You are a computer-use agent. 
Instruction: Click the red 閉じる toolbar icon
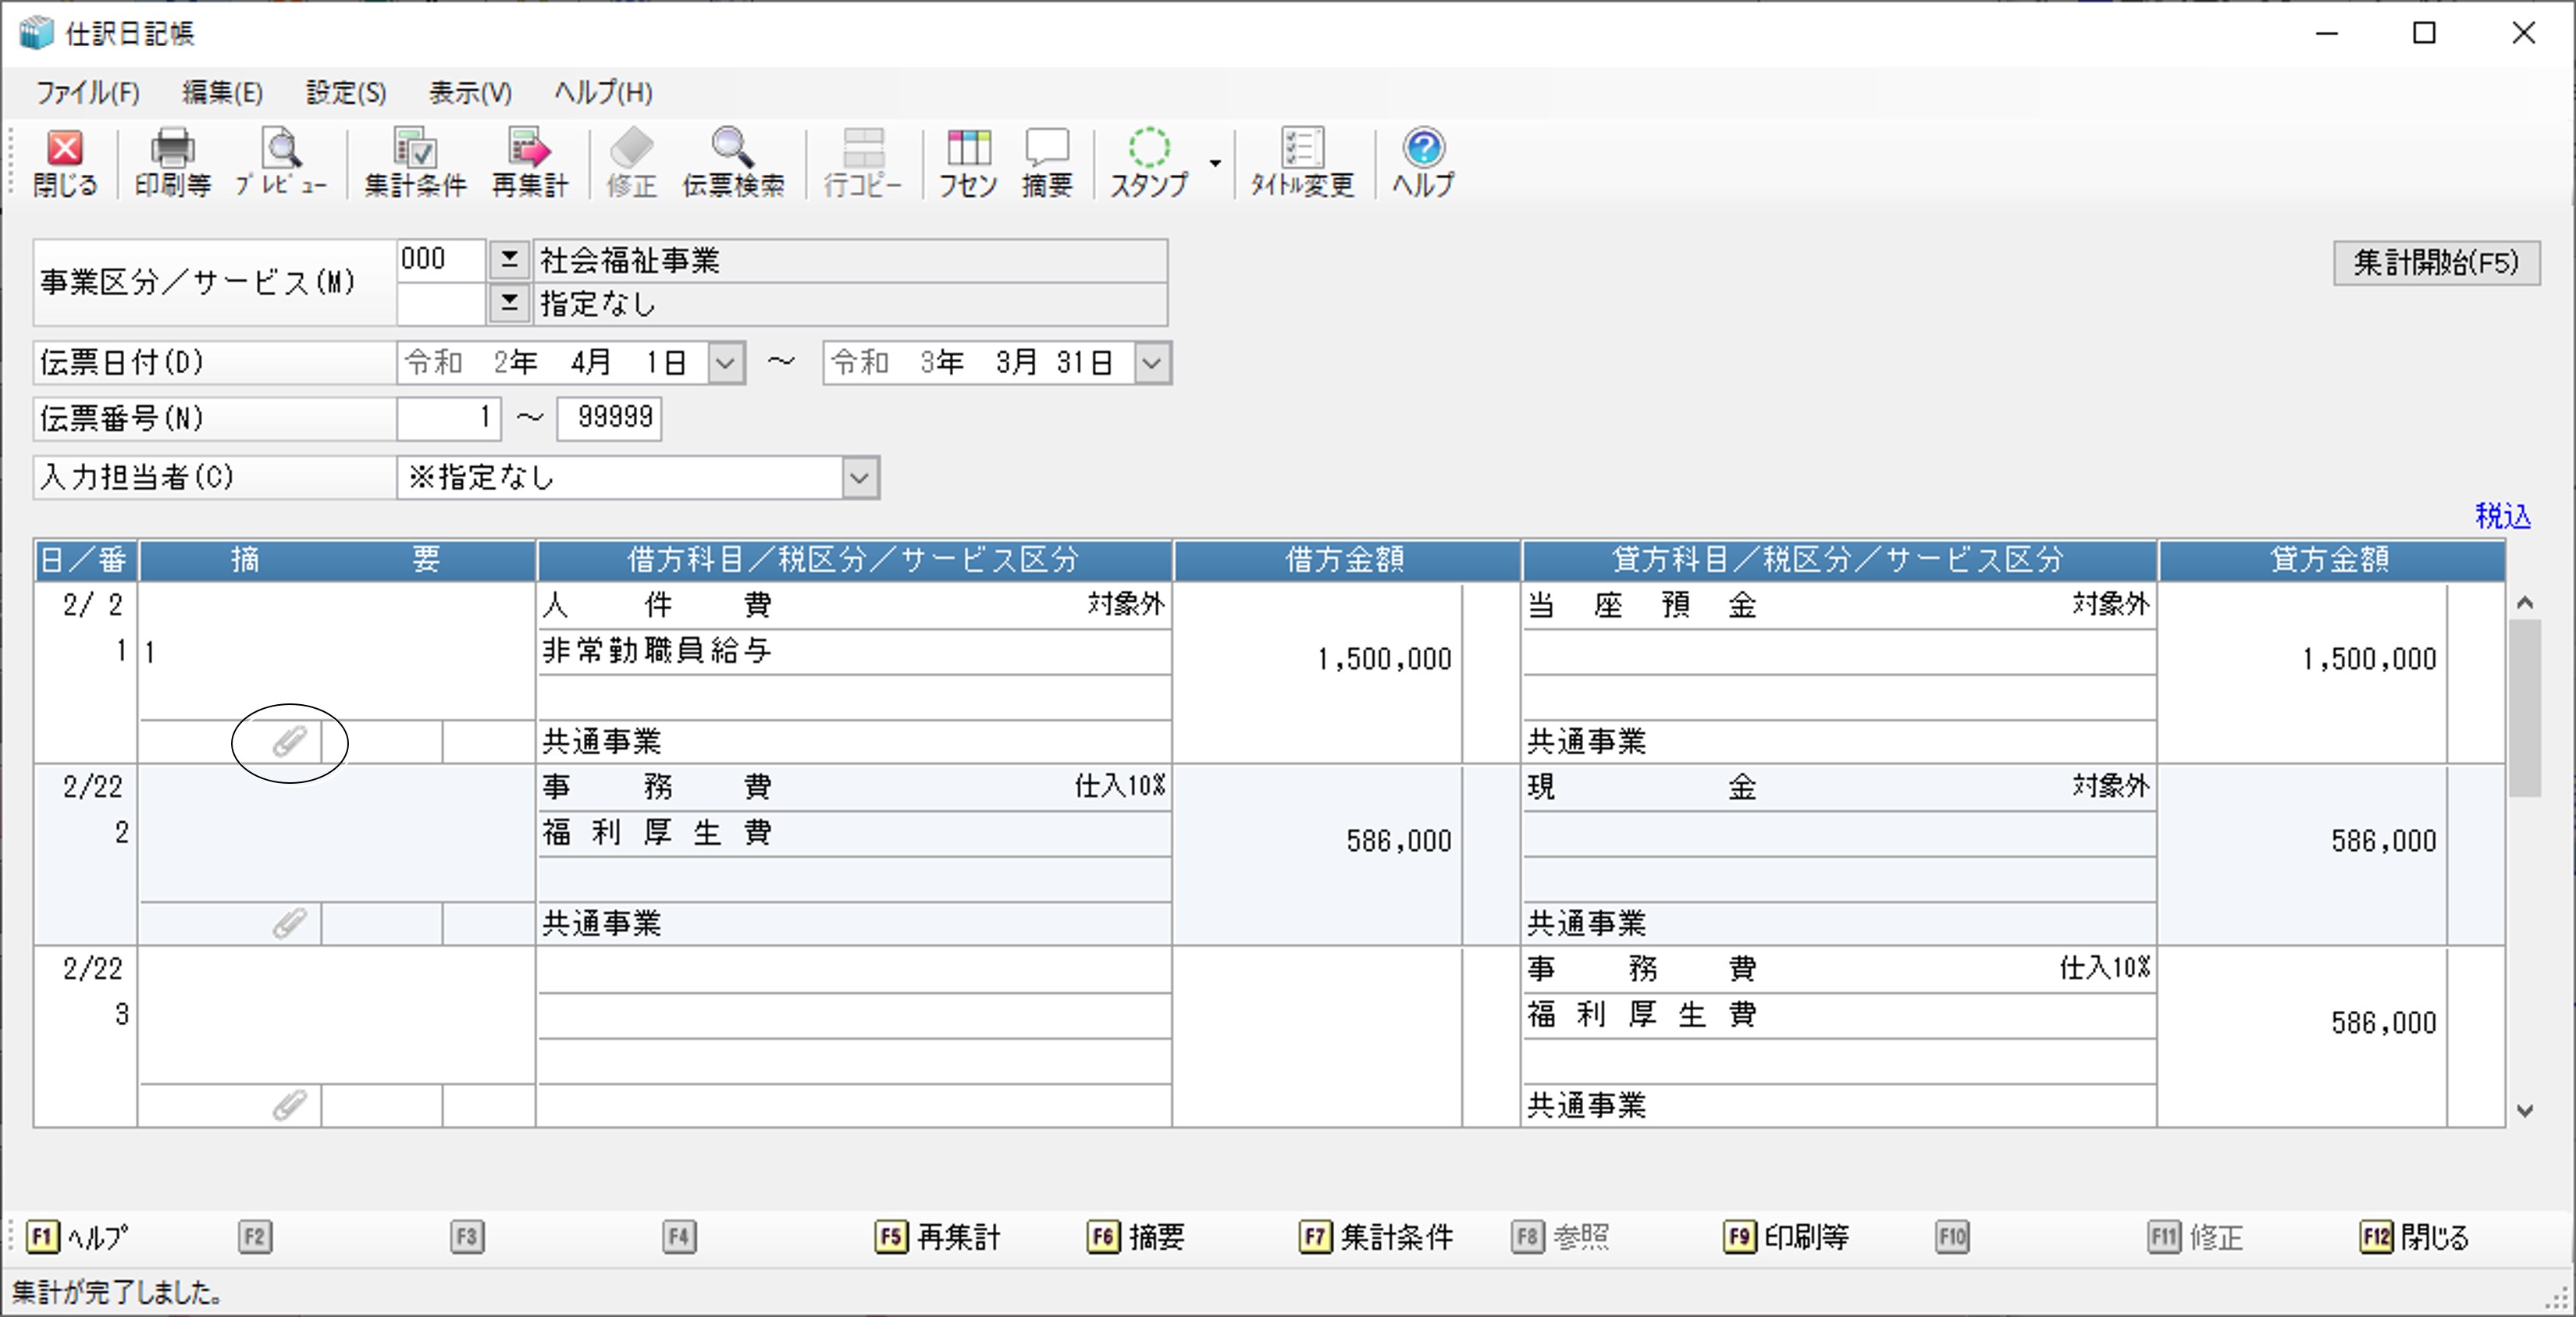pos(65,162)
